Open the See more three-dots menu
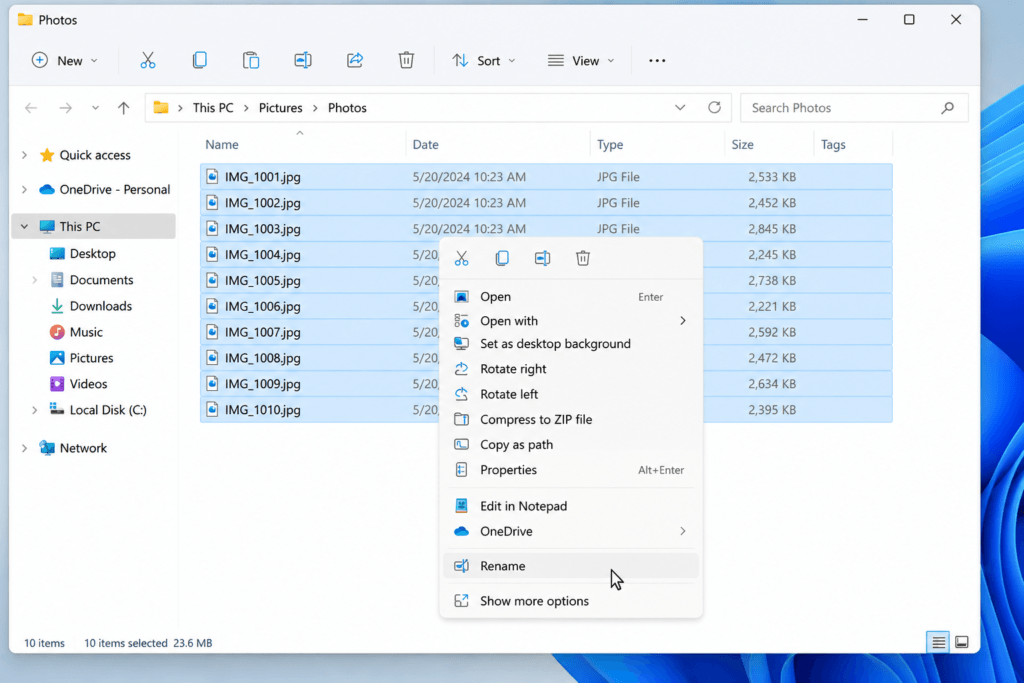 coord(657,61)
